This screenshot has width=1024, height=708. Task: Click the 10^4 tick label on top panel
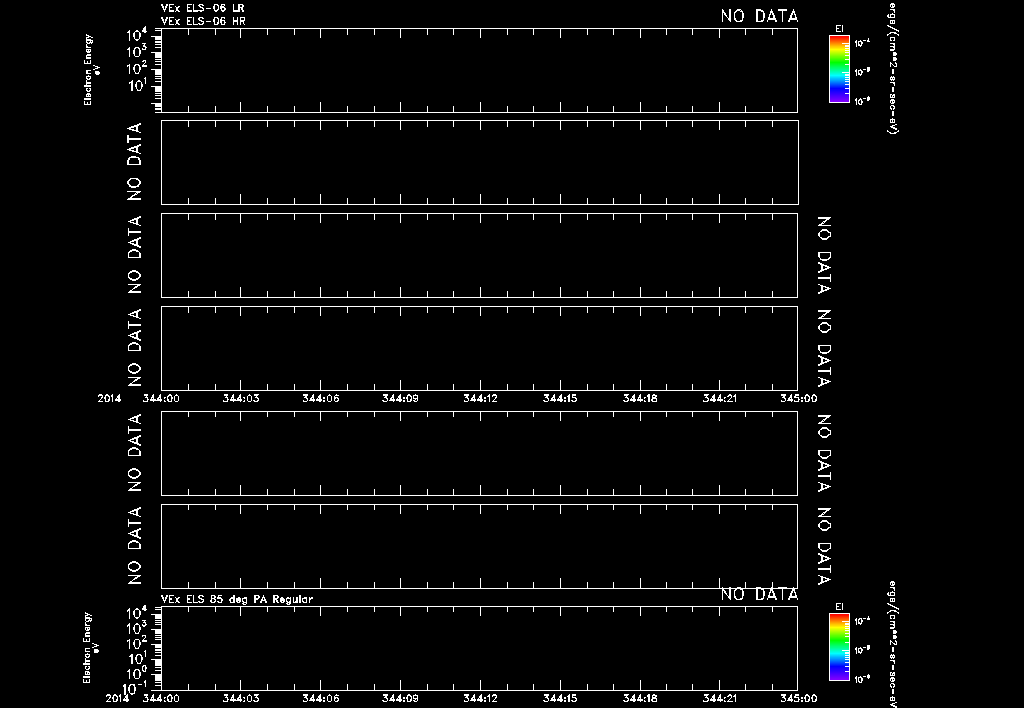(x=136, y=35)
